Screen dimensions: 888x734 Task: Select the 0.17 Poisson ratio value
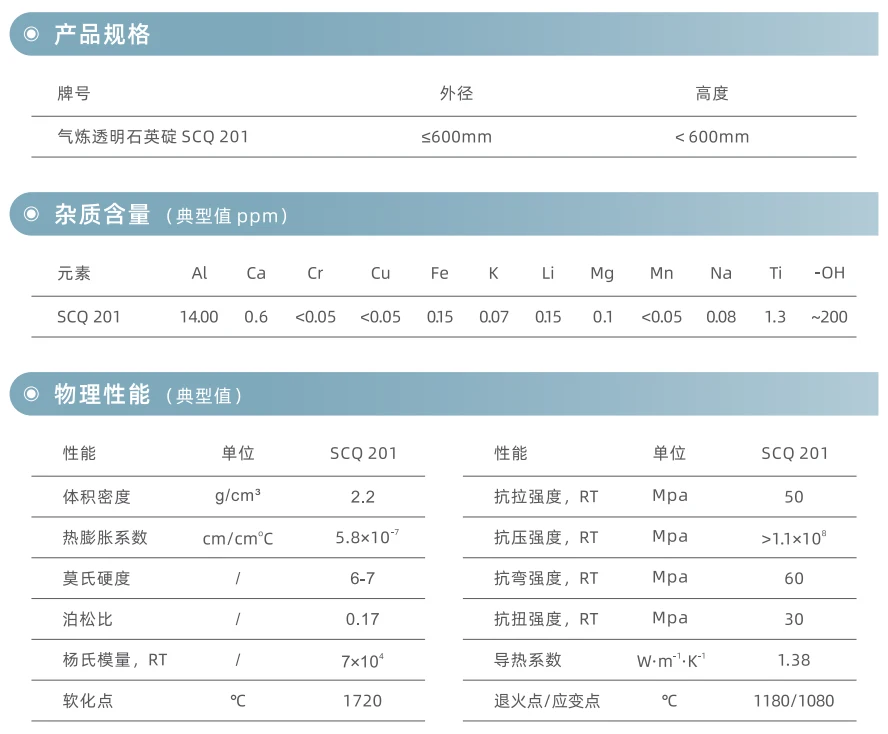click(362, 619)
